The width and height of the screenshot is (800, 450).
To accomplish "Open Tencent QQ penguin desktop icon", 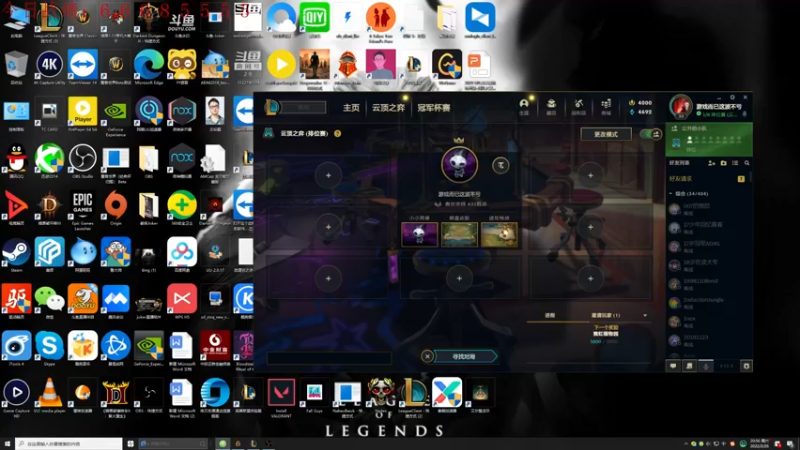I will coord(16,161).
